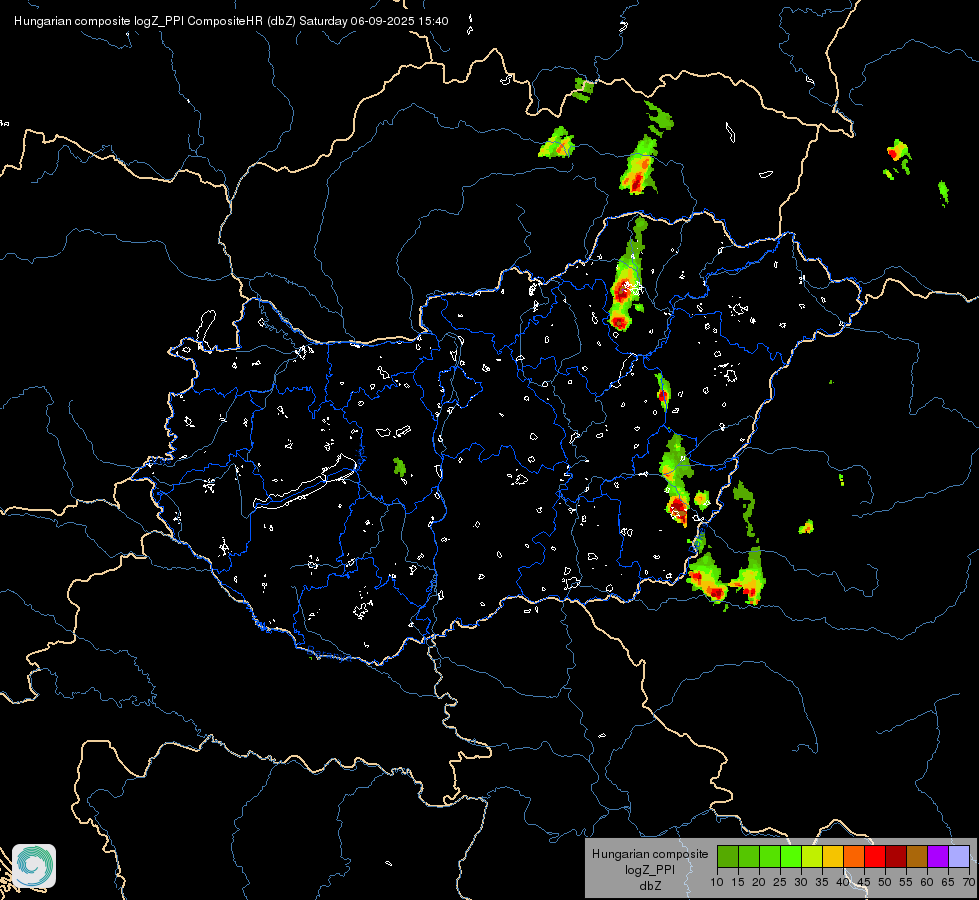Click the 'dbZ' unit label in legend
This screenshot has height=900, width=979.
click(x=650, y=886)
